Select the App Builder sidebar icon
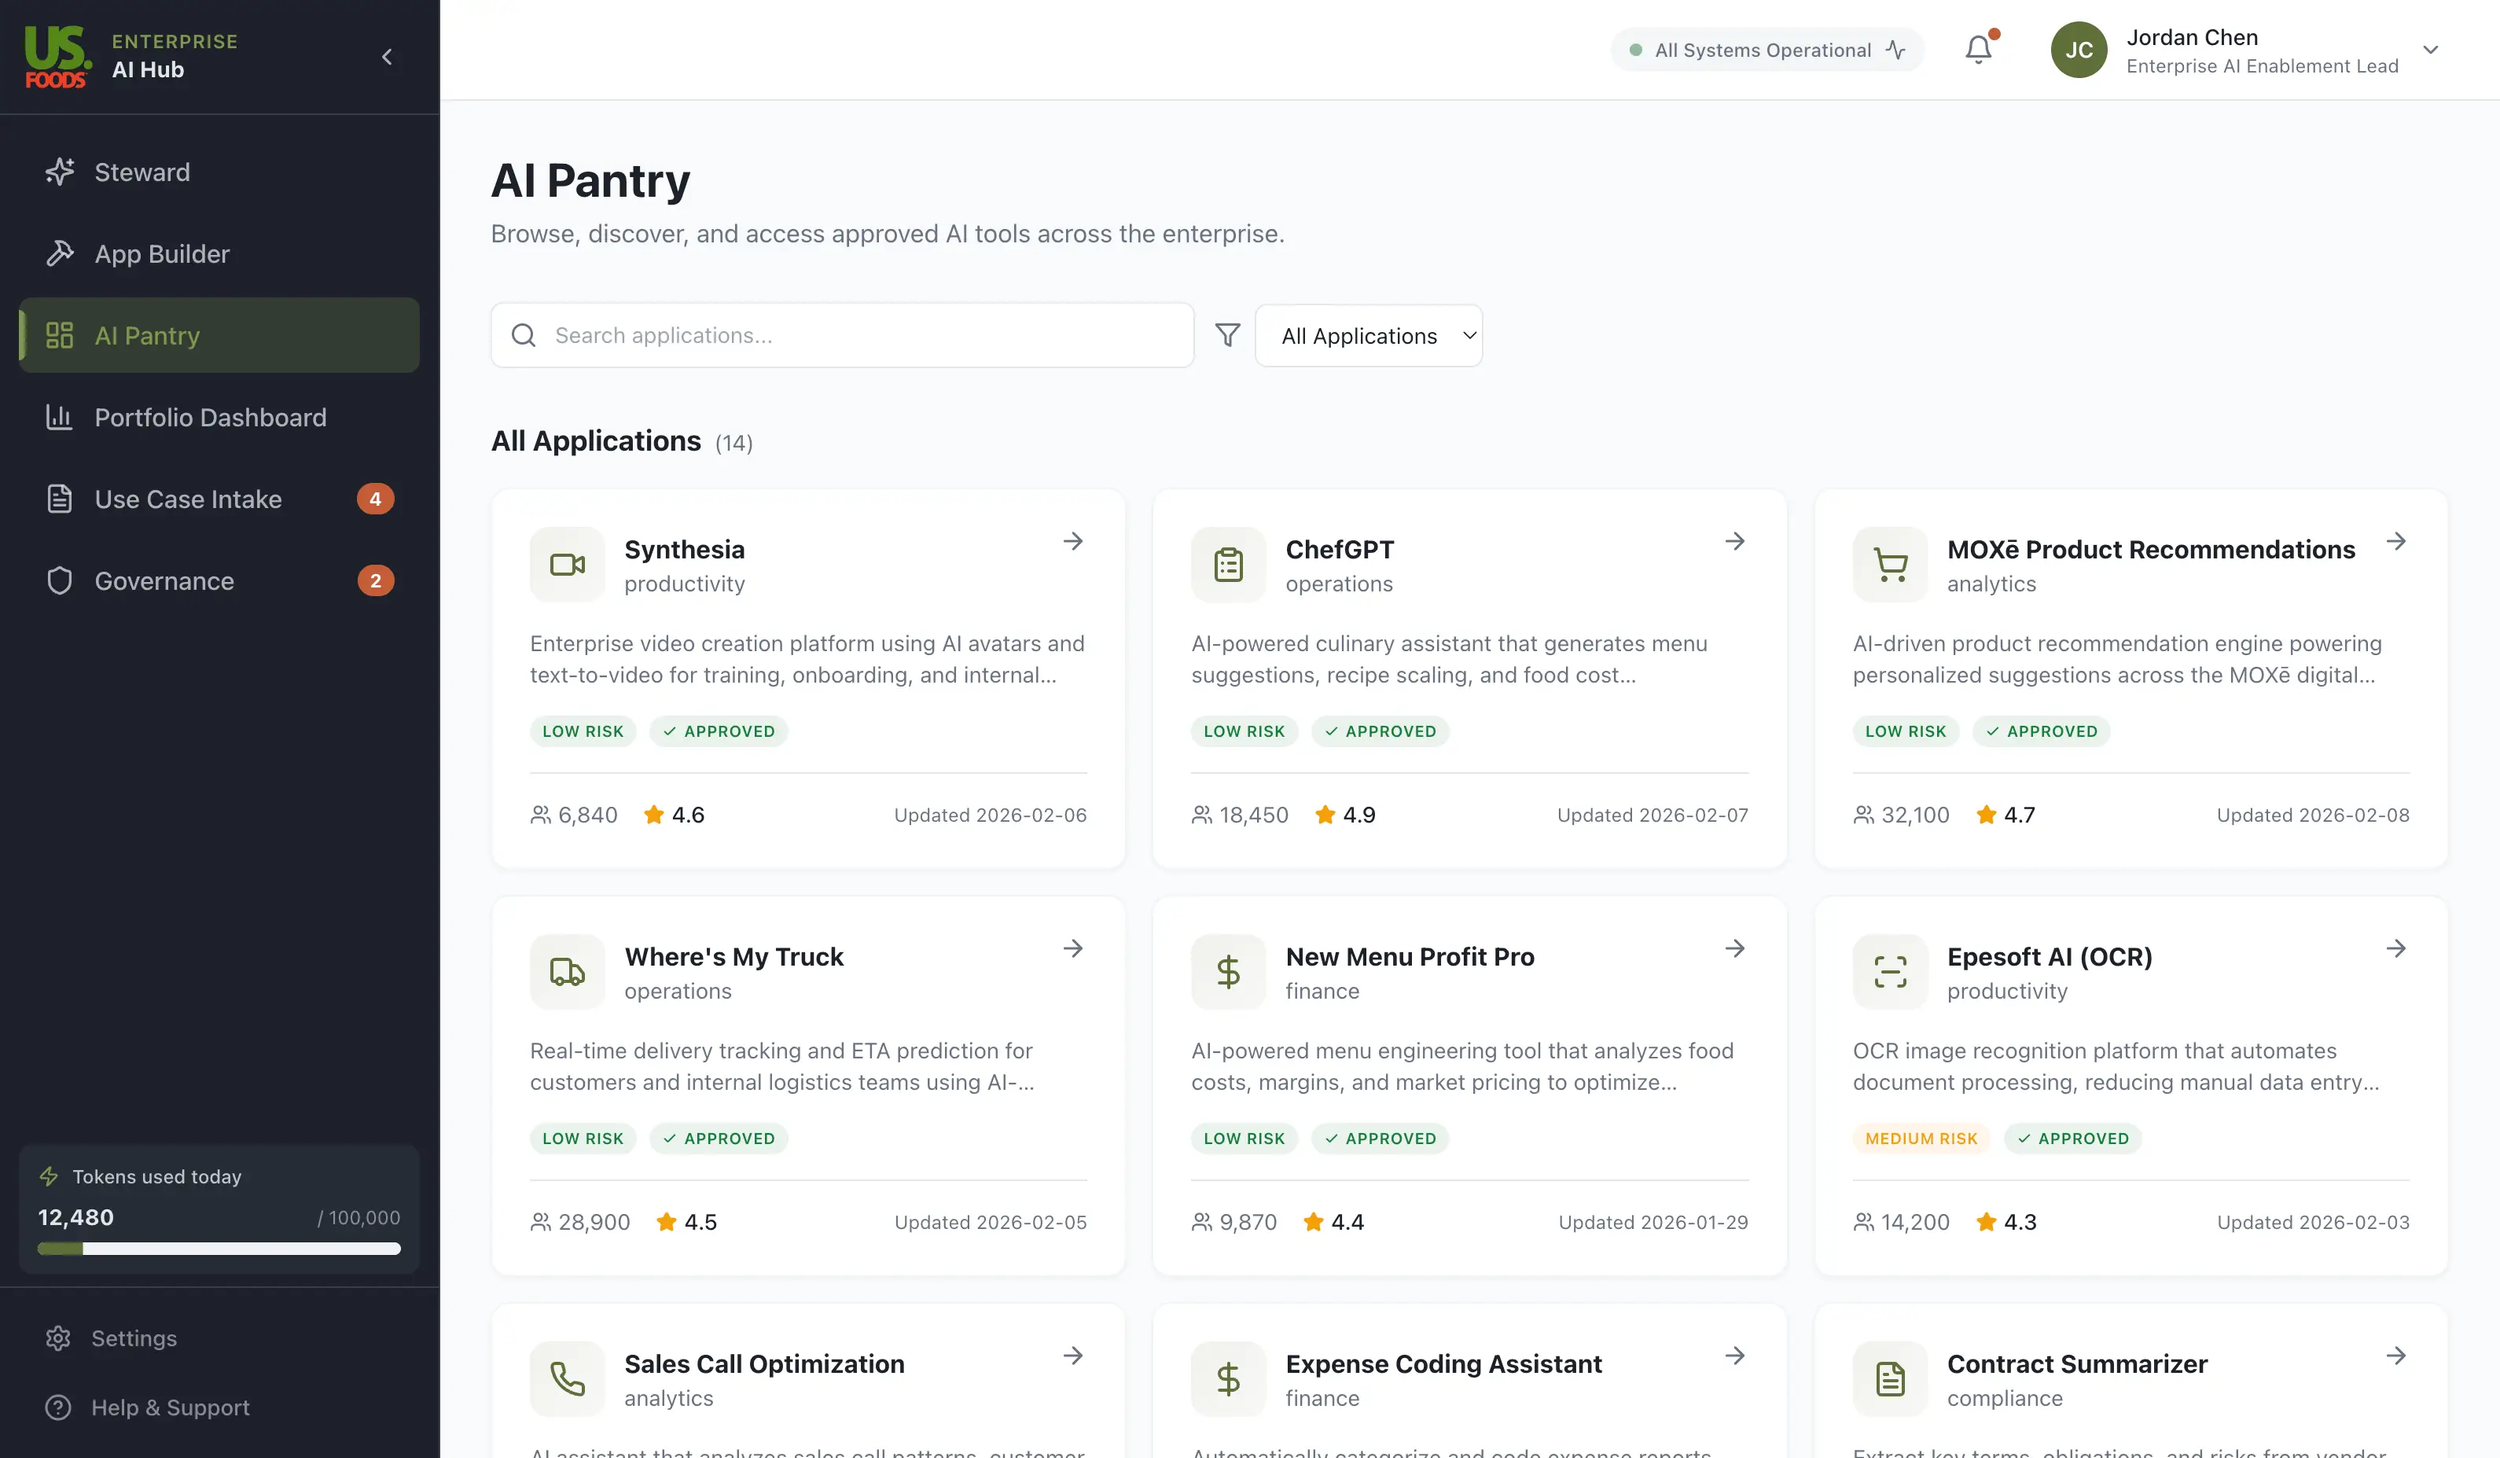The width and height of the screenshot is (2500, 1458). (x=60, y=253)
